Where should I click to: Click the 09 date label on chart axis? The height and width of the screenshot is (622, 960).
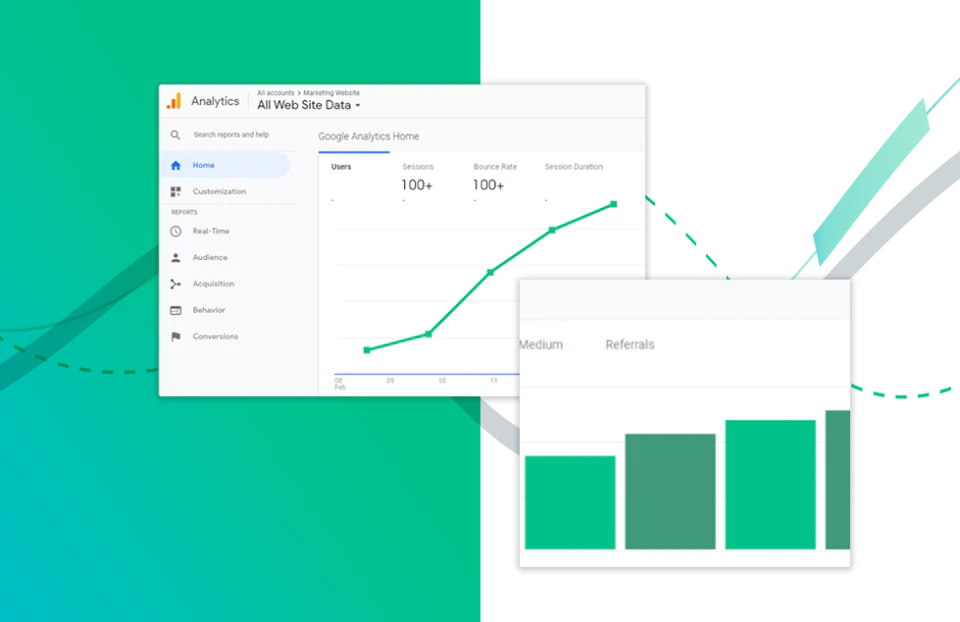pyautogui.click(x=390, y=381)
